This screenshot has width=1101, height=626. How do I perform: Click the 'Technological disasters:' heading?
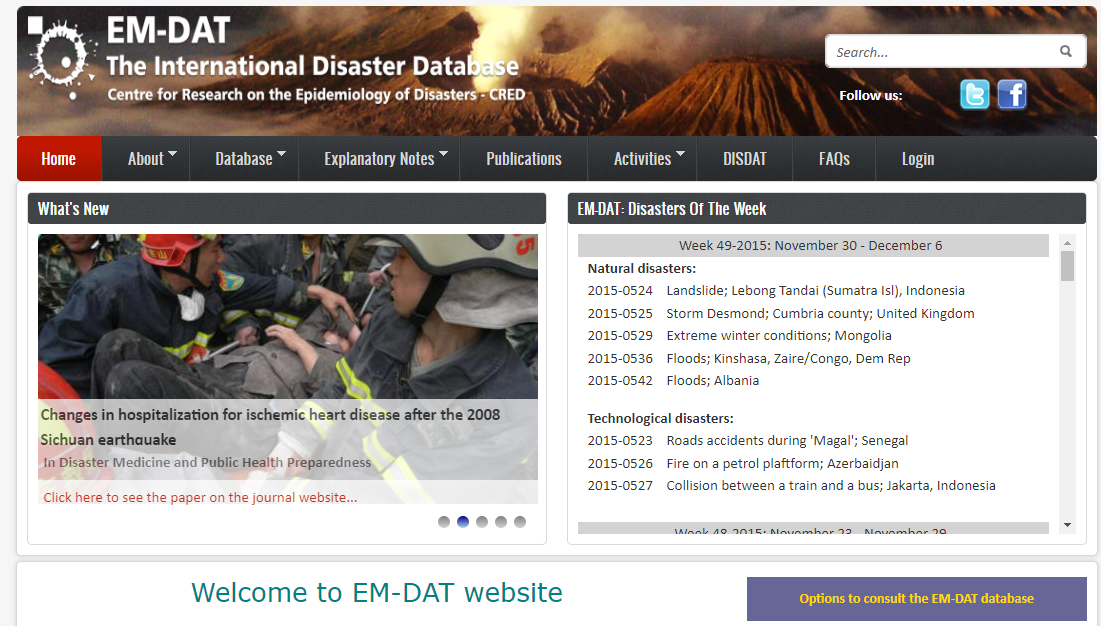pyautogui.click(x=660, y=418)
